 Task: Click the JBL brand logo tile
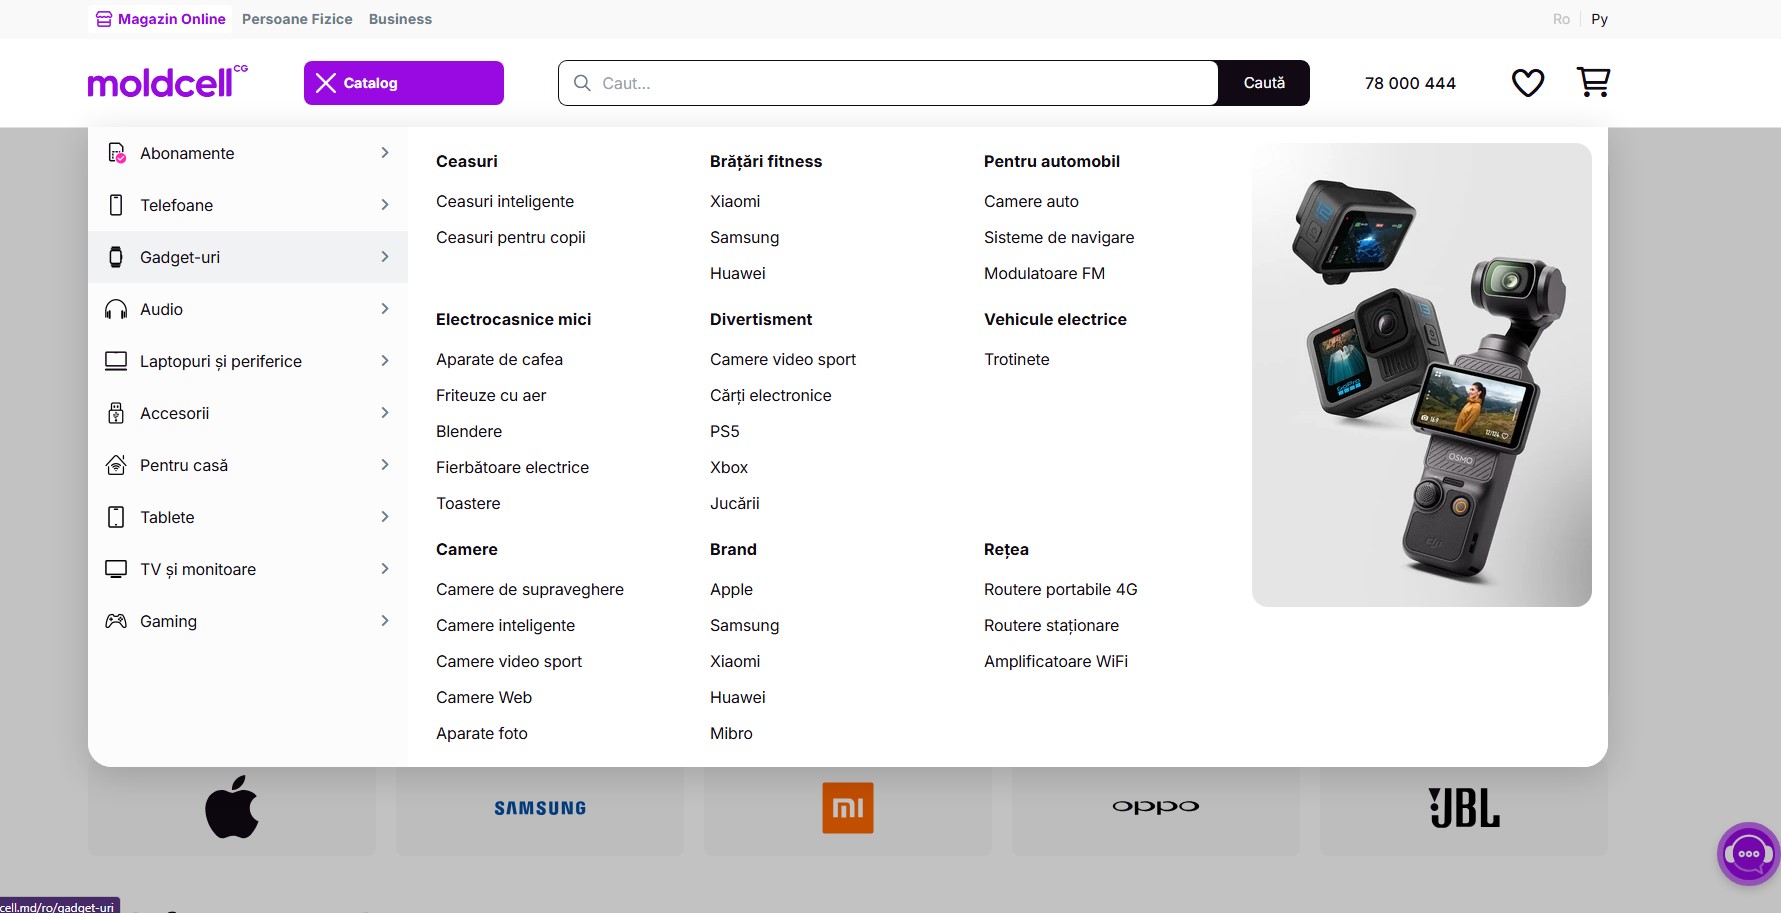click(1464, 807)
